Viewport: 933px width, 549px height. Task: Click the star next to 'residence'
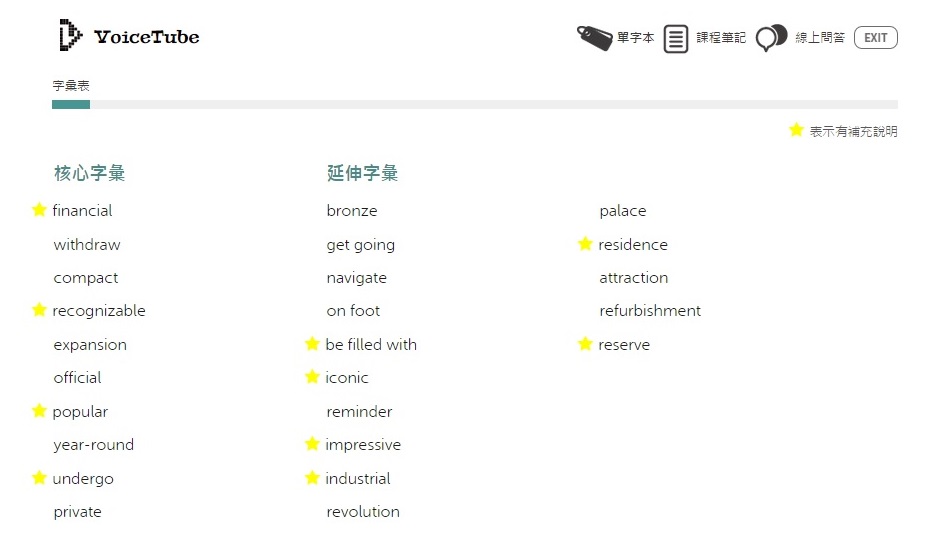coord(585,244)
